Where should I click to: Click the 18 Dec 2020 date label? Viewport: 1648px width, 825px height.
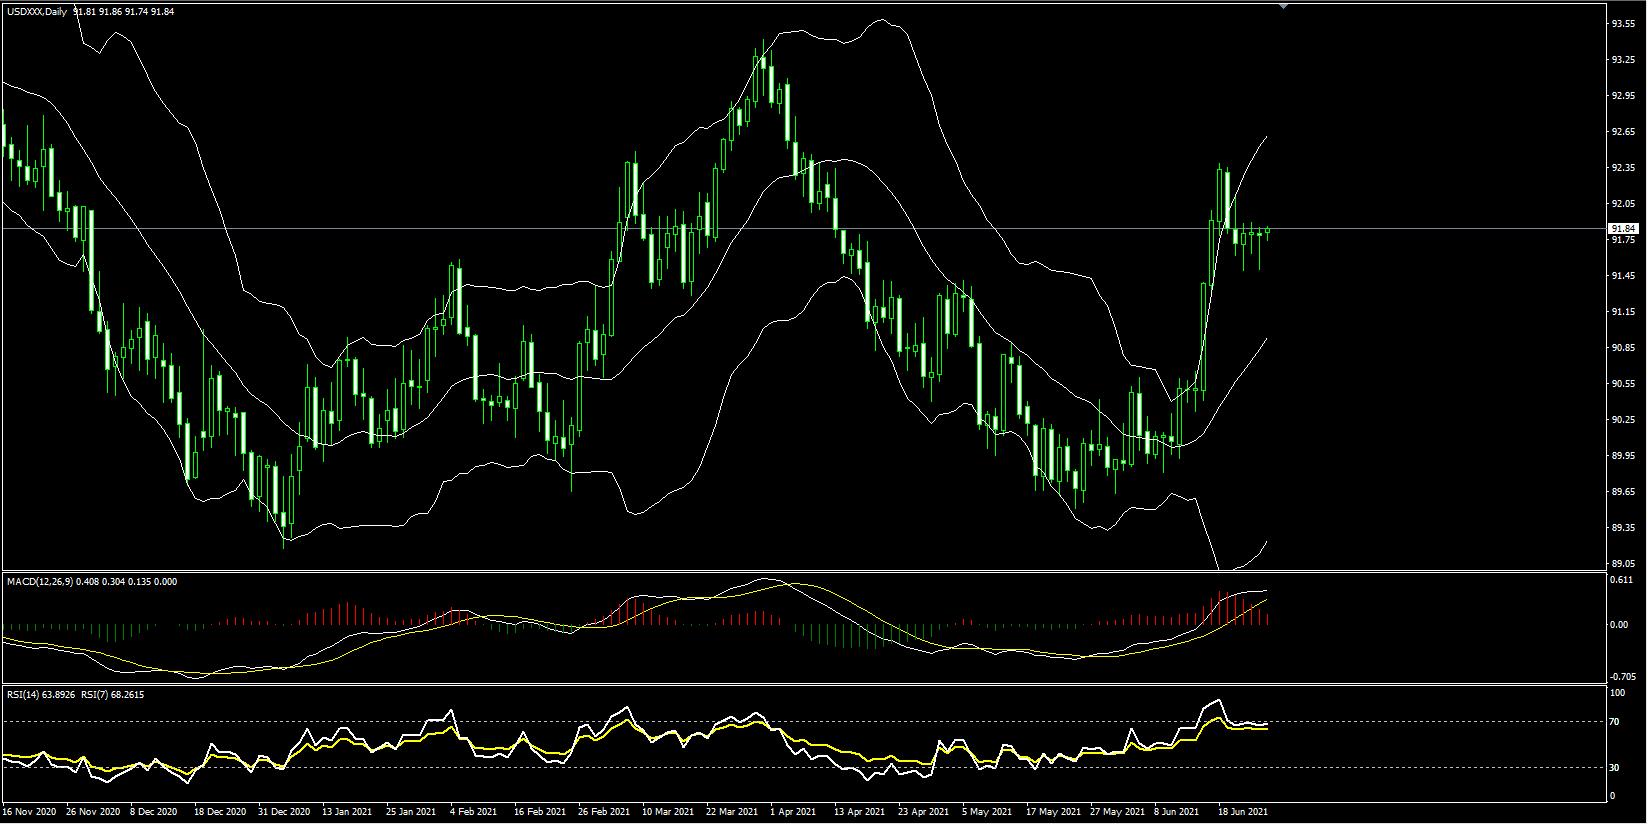[220, 812]
